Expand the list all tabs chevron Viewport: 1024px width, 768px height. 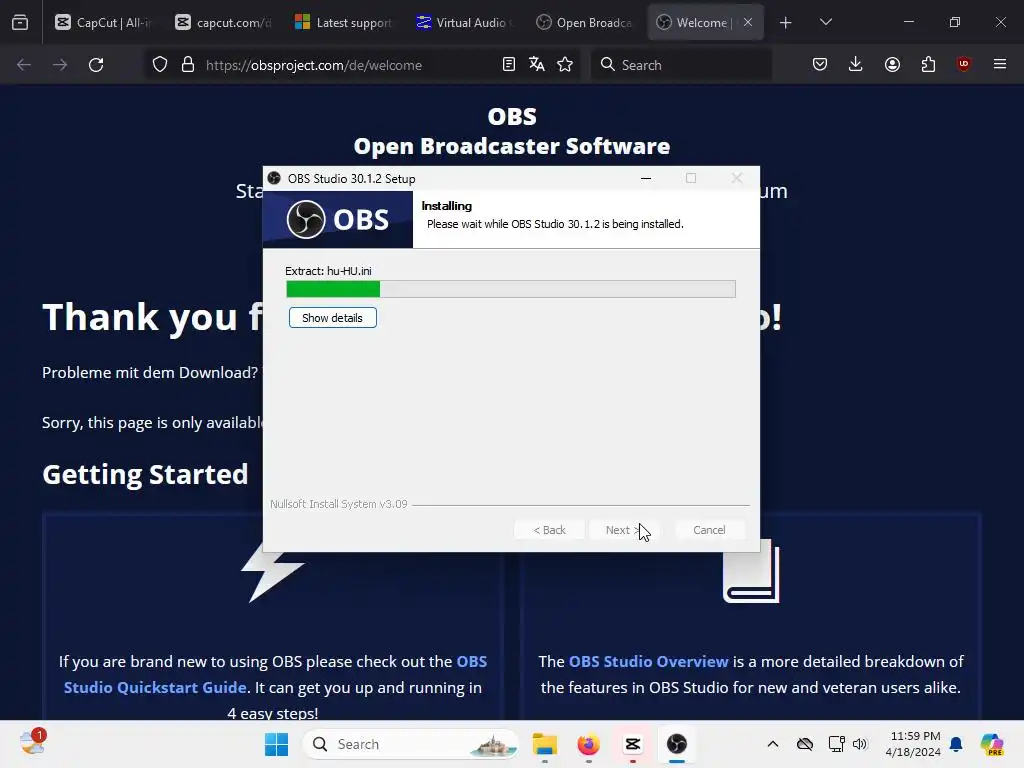825,22
